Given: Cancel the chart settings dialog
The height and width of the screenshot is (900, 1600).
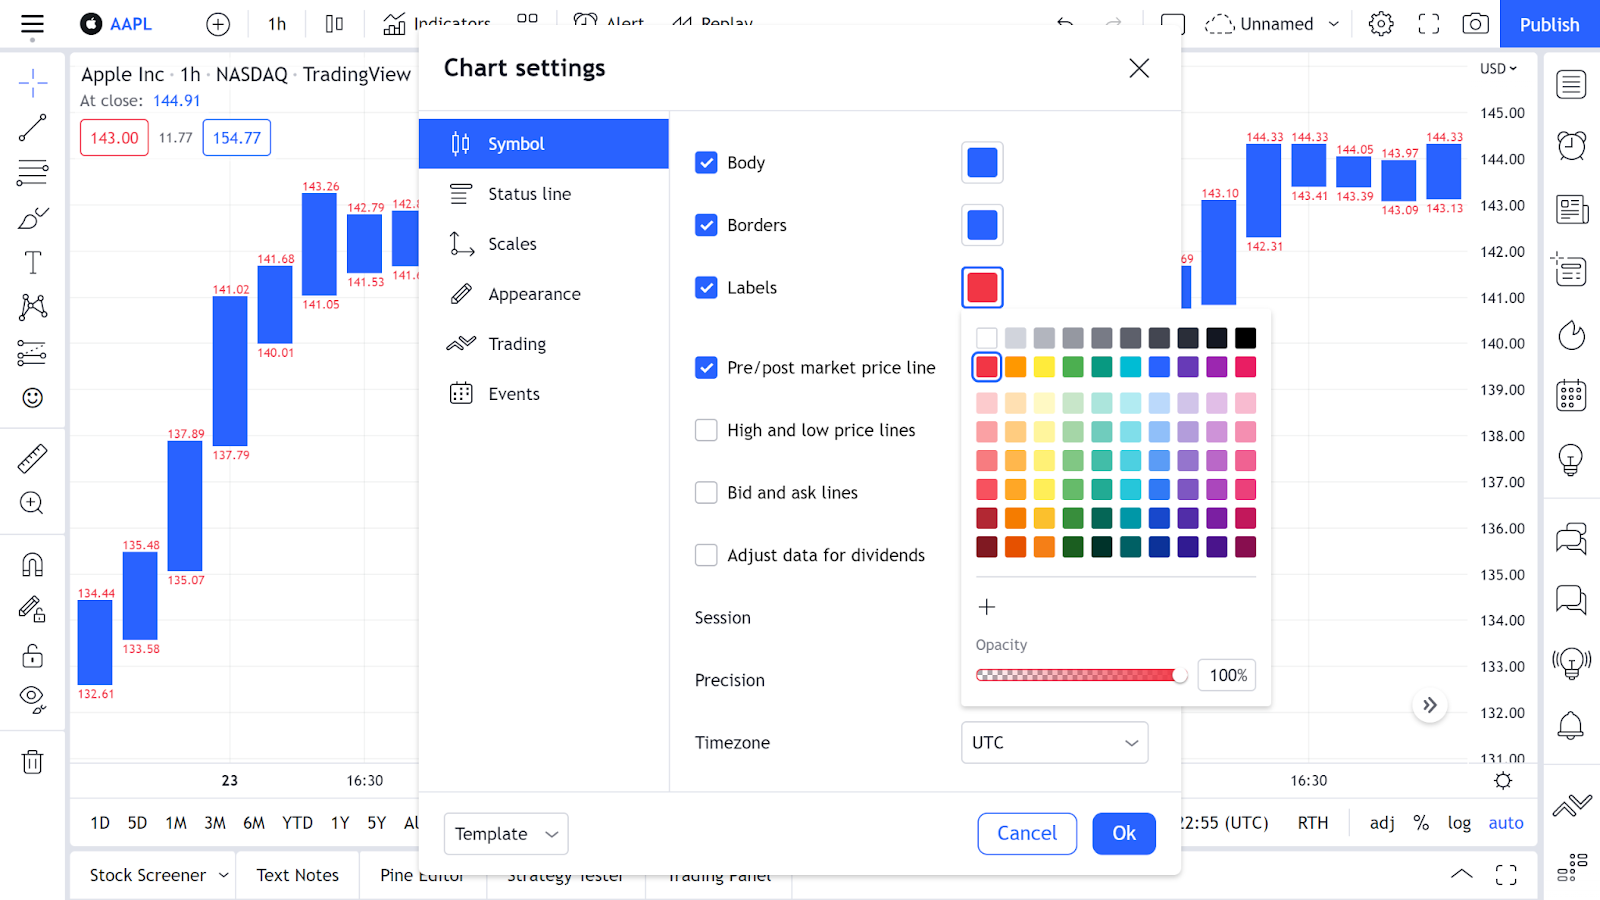Looking at the screenshot, I should coord(1027,834).
